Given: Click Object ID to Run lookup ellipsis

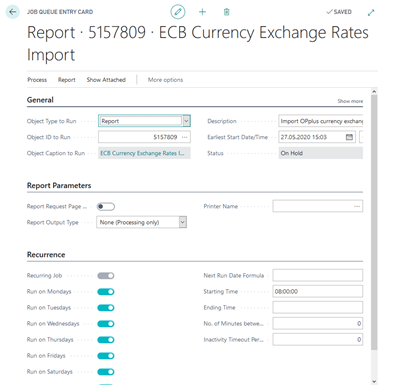Looking at the screenshot, I should 185,137.
